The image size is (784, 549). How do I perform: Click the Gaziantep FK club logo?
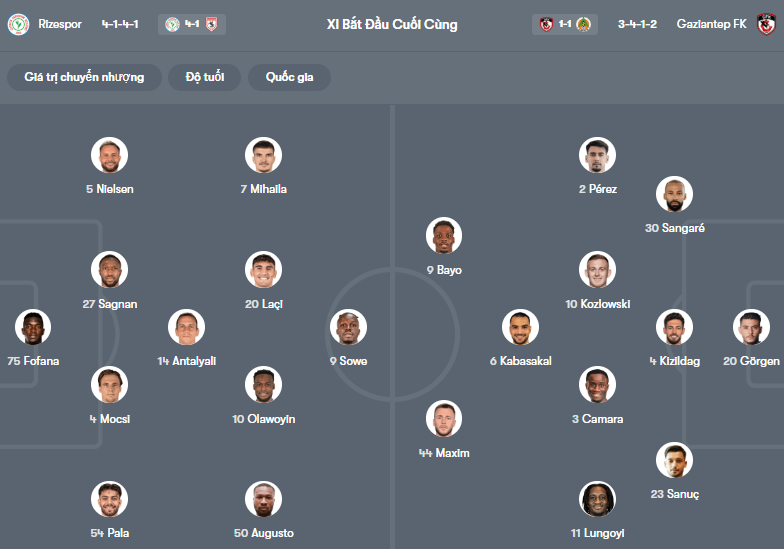click(767, 24)
